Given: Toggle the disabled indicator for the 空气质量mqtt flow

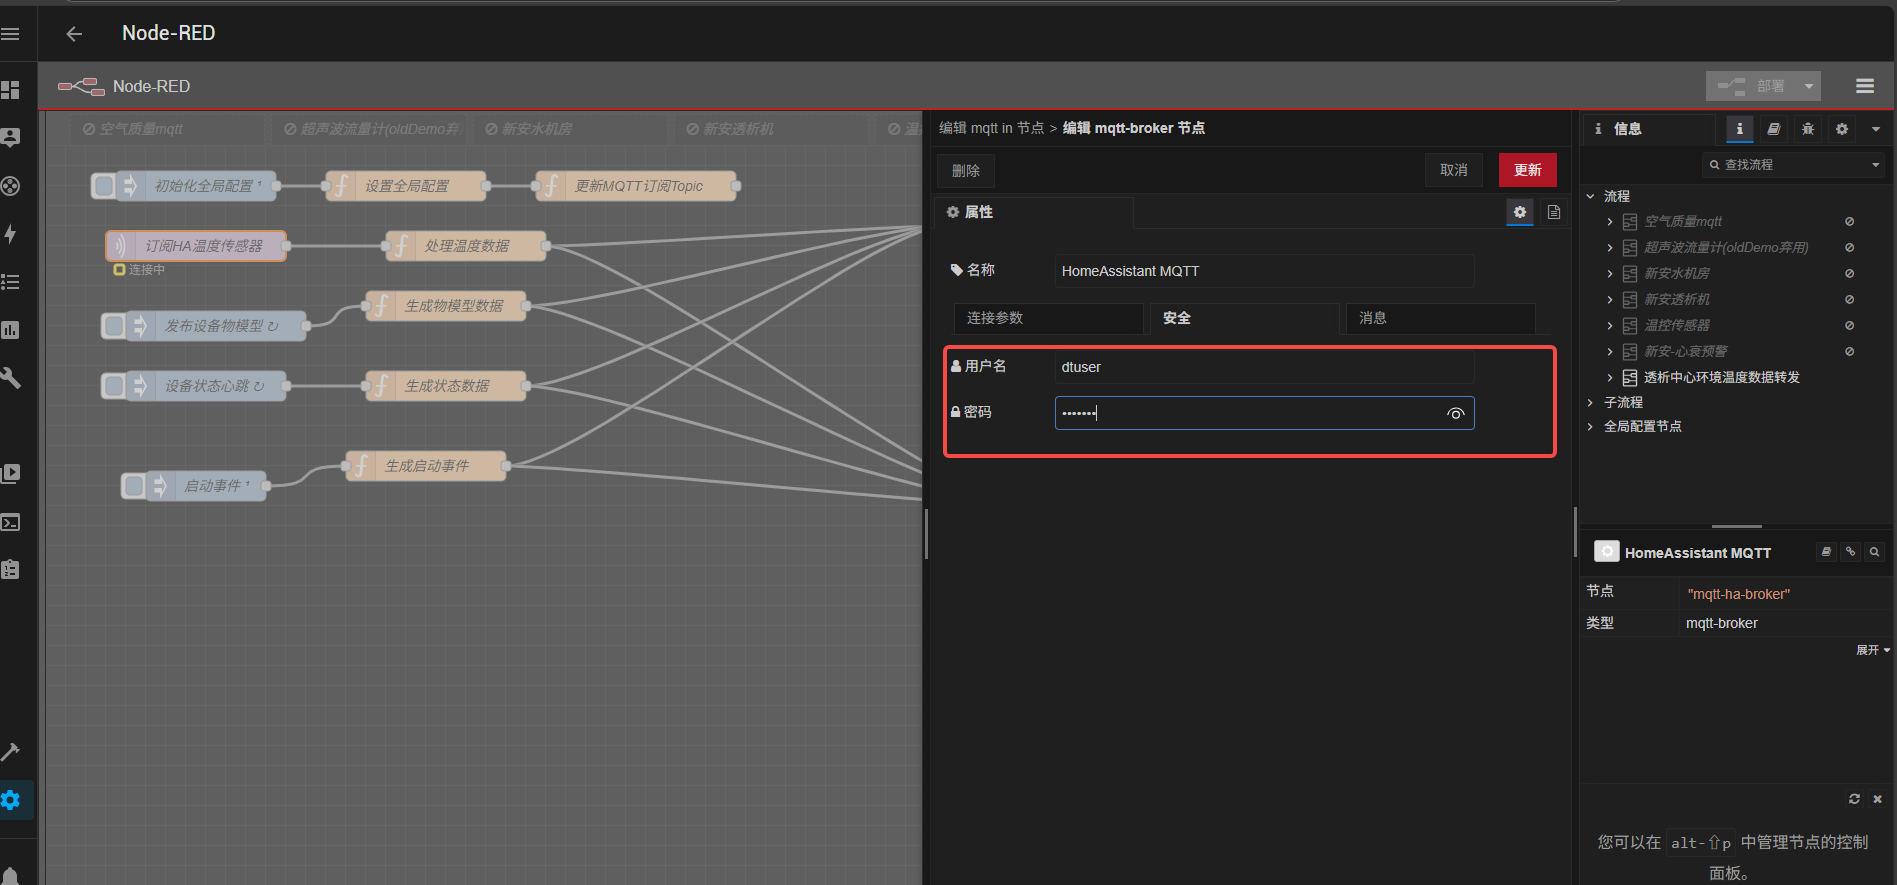Looking at the screenshot, I should tap(1849, 222).
